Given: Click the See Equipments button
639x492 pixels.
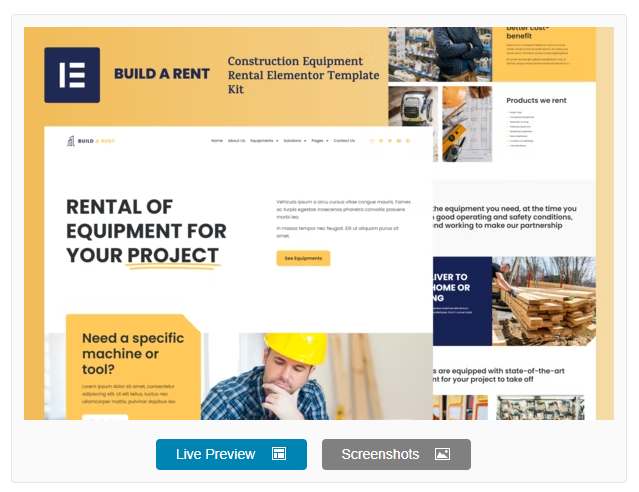Looking at the screenshot, I should [303, 258].
